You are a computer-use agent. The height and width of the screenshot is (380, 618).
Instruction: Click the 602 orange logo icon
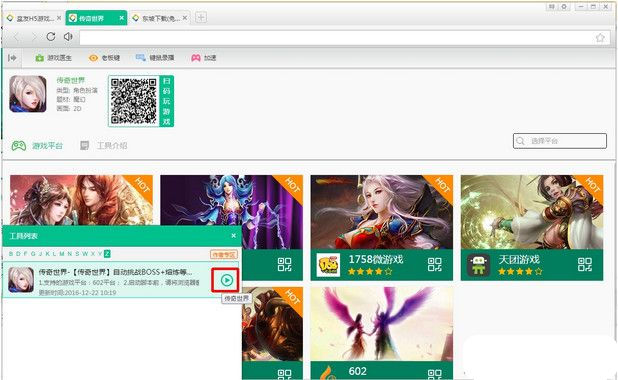coord(328,373)
